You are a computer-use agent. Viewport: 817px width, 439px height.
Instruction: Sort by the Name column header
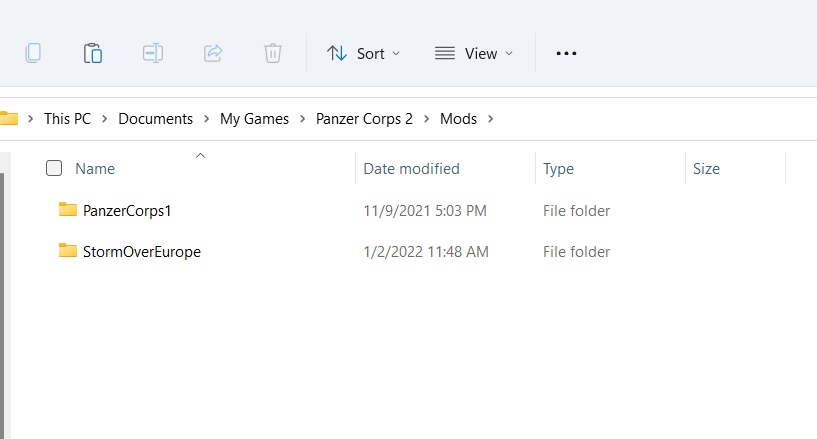pos(95,169)
